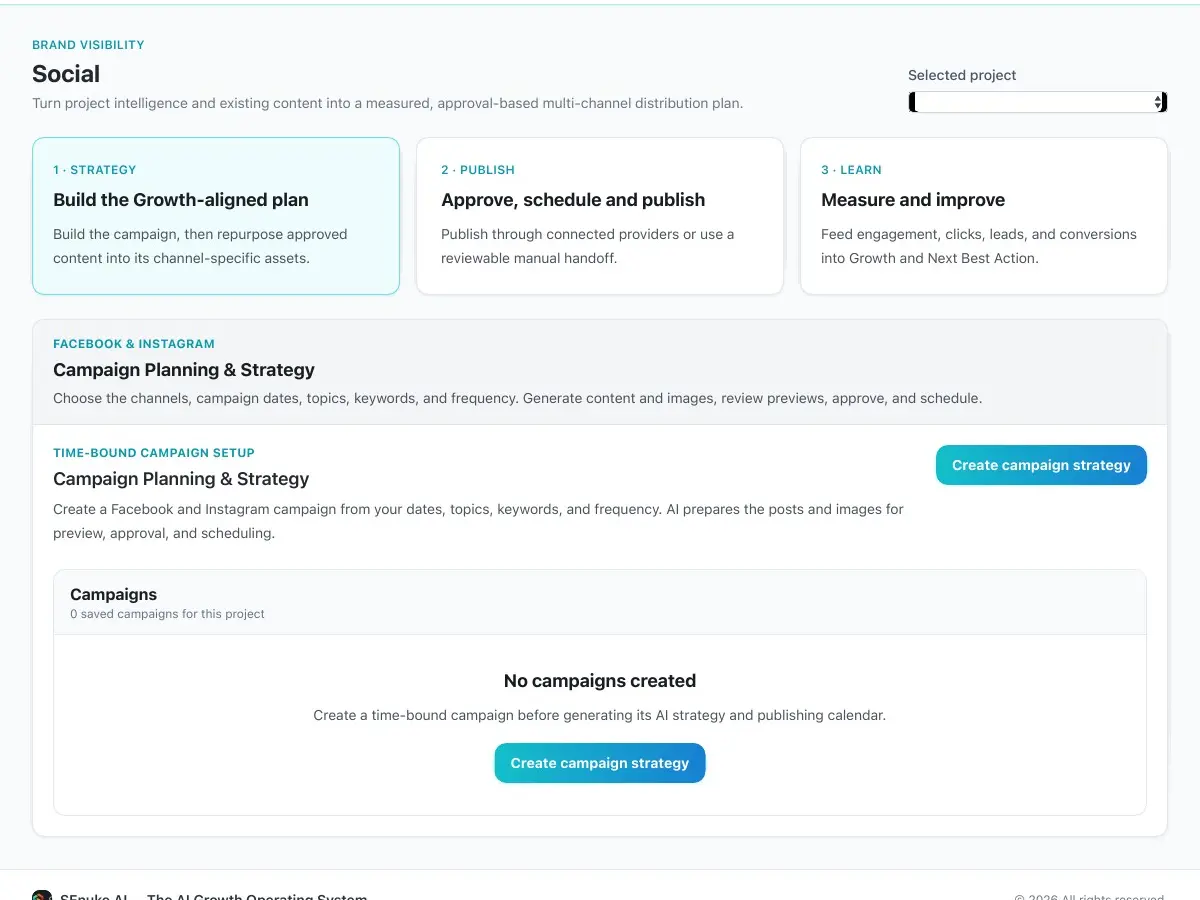The height and width of the screenshot is (900, 1200).
Task: Click Create campaign strategy under No campaigns created
Action: click(x=600, y=763)
